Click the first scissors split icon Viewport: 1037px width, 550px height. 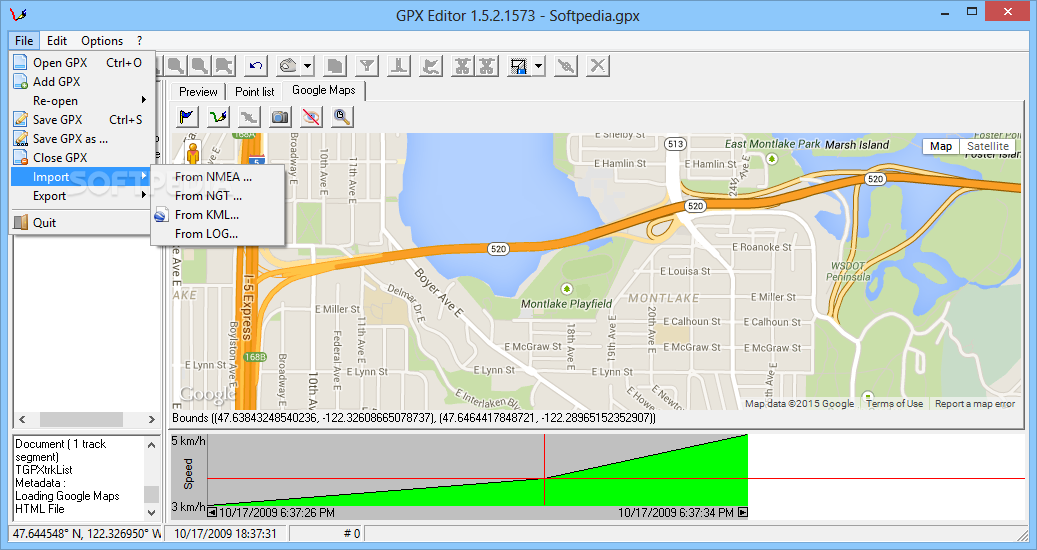[x=462, y=65]
